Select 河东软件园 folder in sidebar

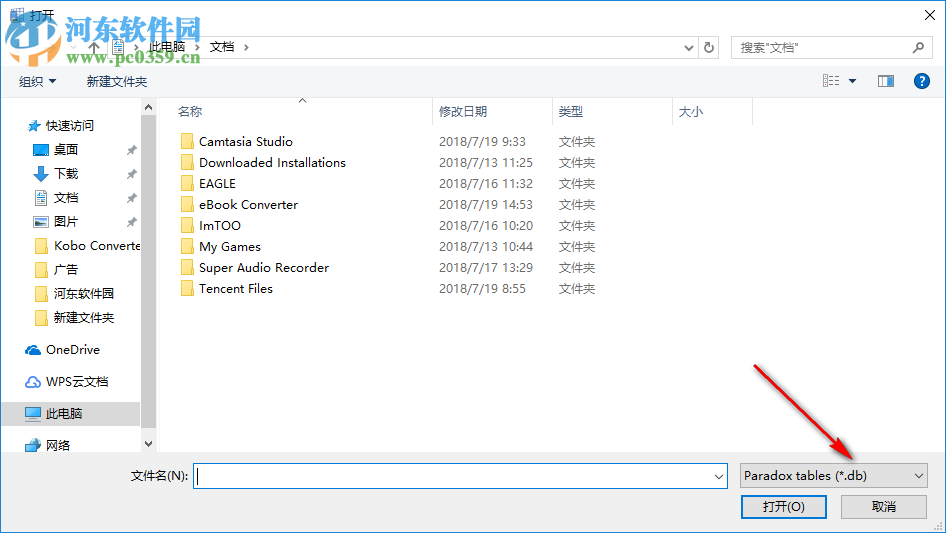pos(83,293)
